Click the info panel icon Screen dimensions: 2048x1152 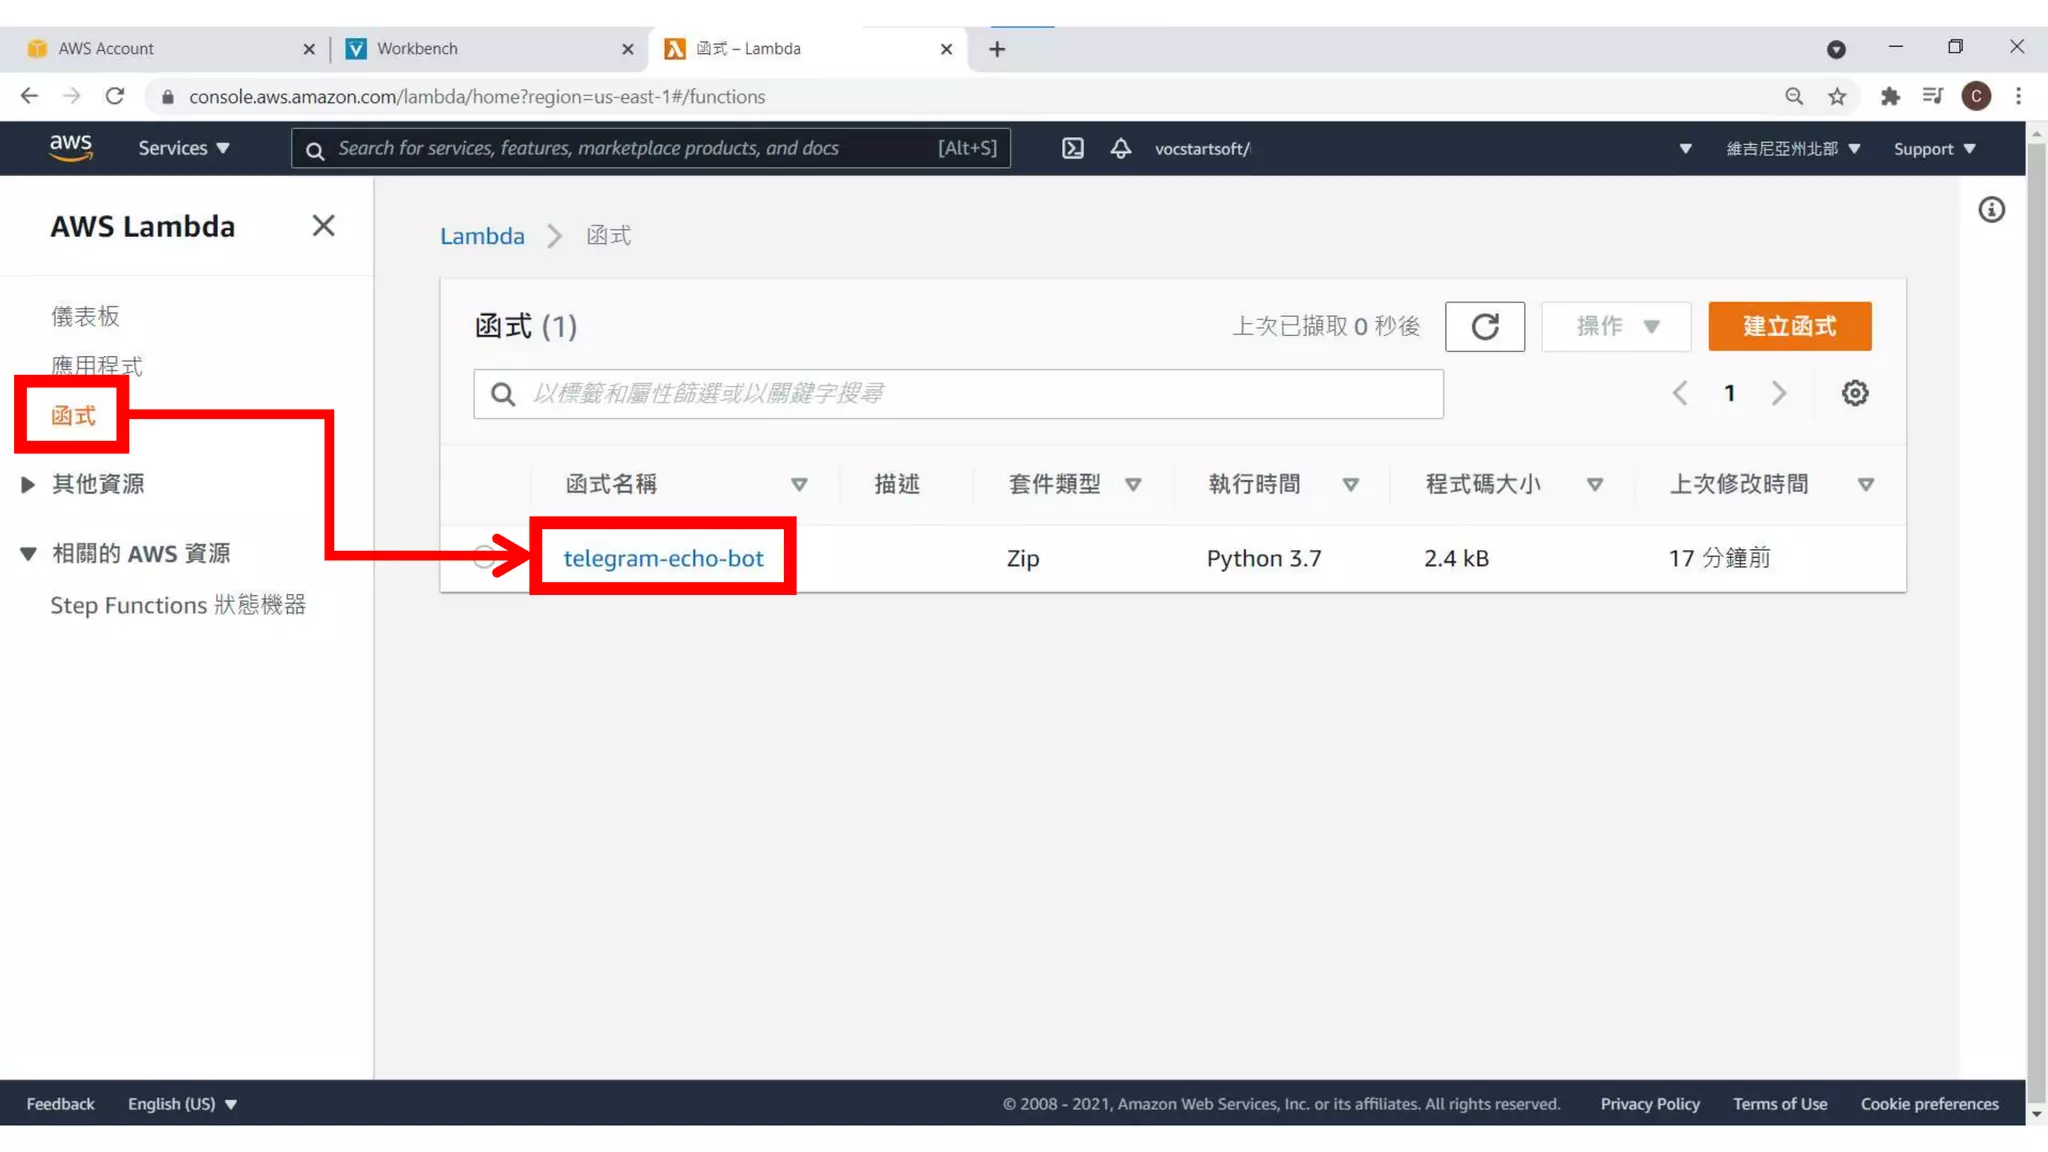pyautogui.click(x=1991, y=210)
